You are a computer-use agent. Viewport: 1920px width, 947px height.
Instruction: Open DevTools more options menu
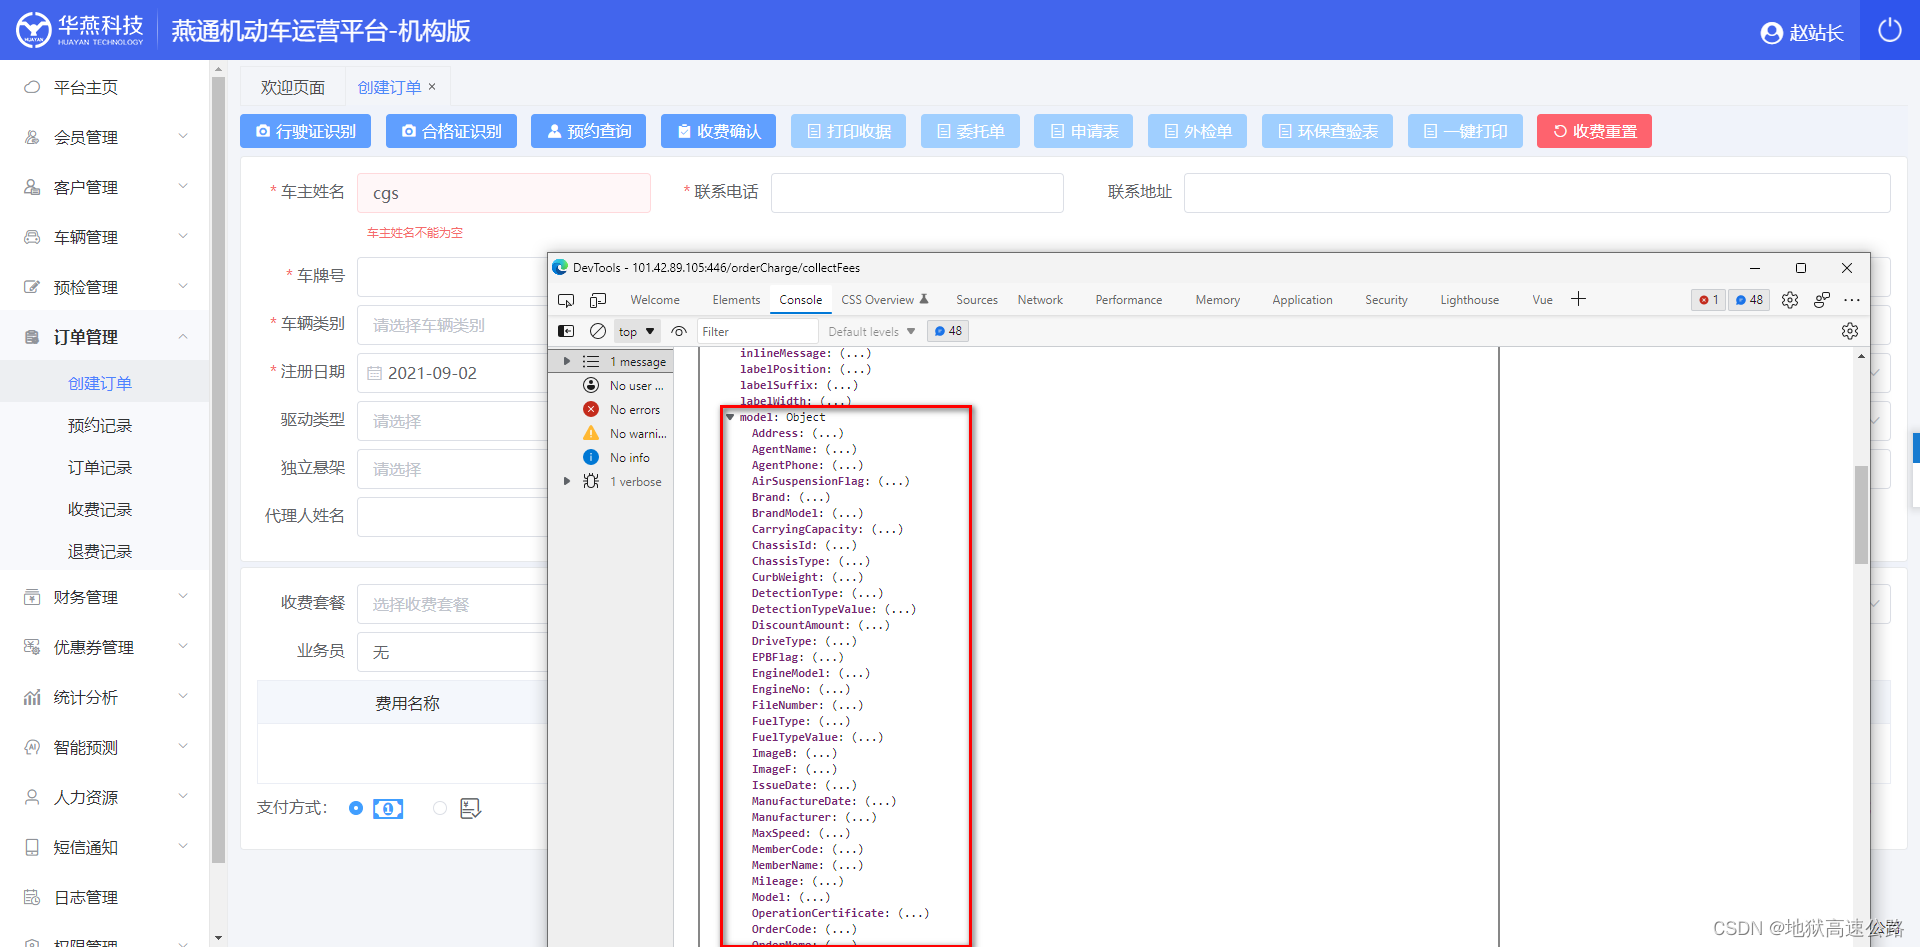click(1852, 300)
